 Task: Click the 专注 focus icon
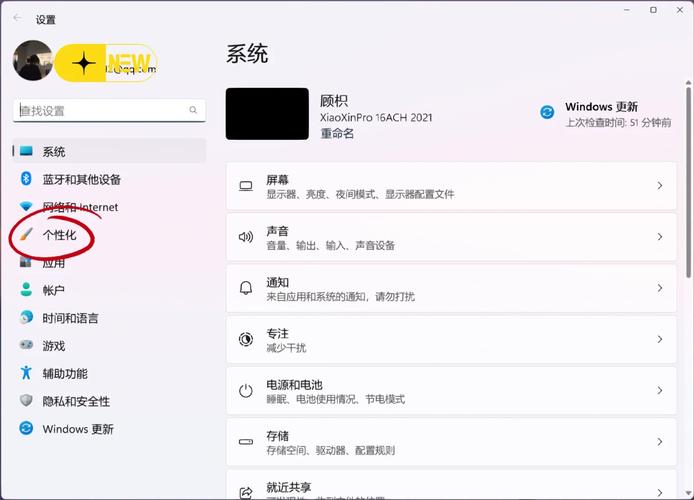pyautogui.click(x=246, y=339)
